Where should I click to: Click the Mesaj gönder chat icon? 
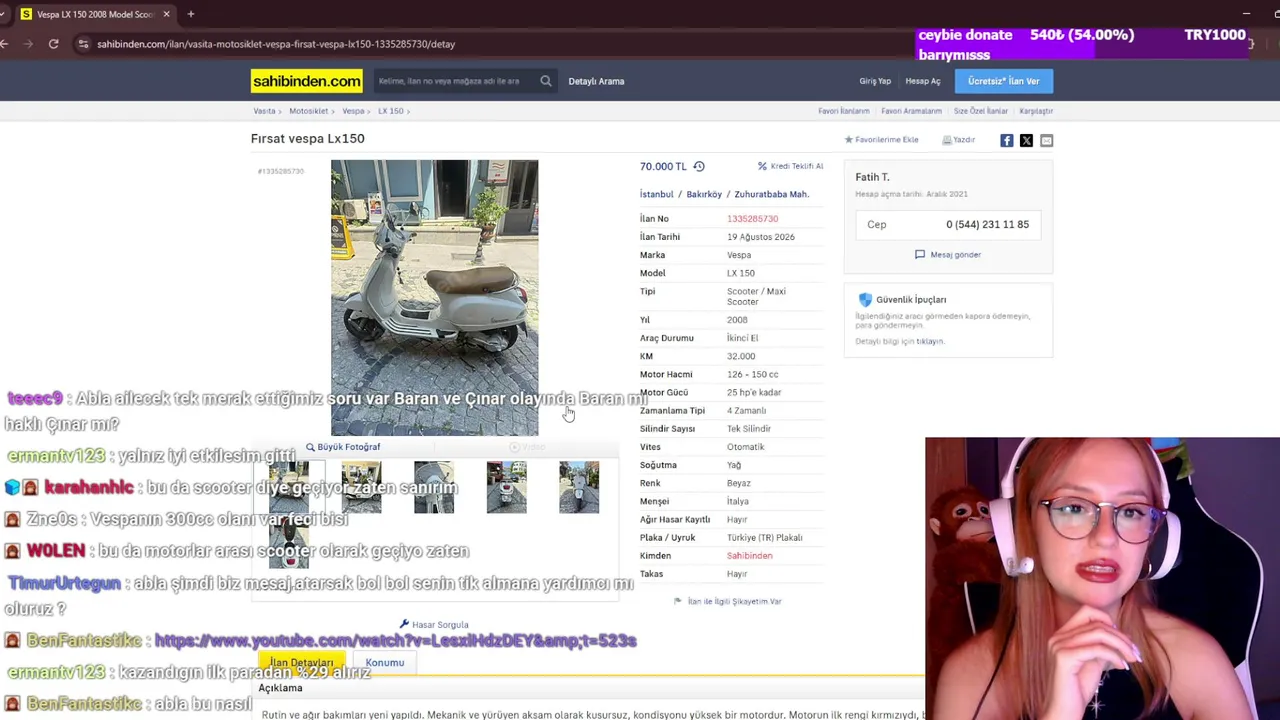click(920, 255)
